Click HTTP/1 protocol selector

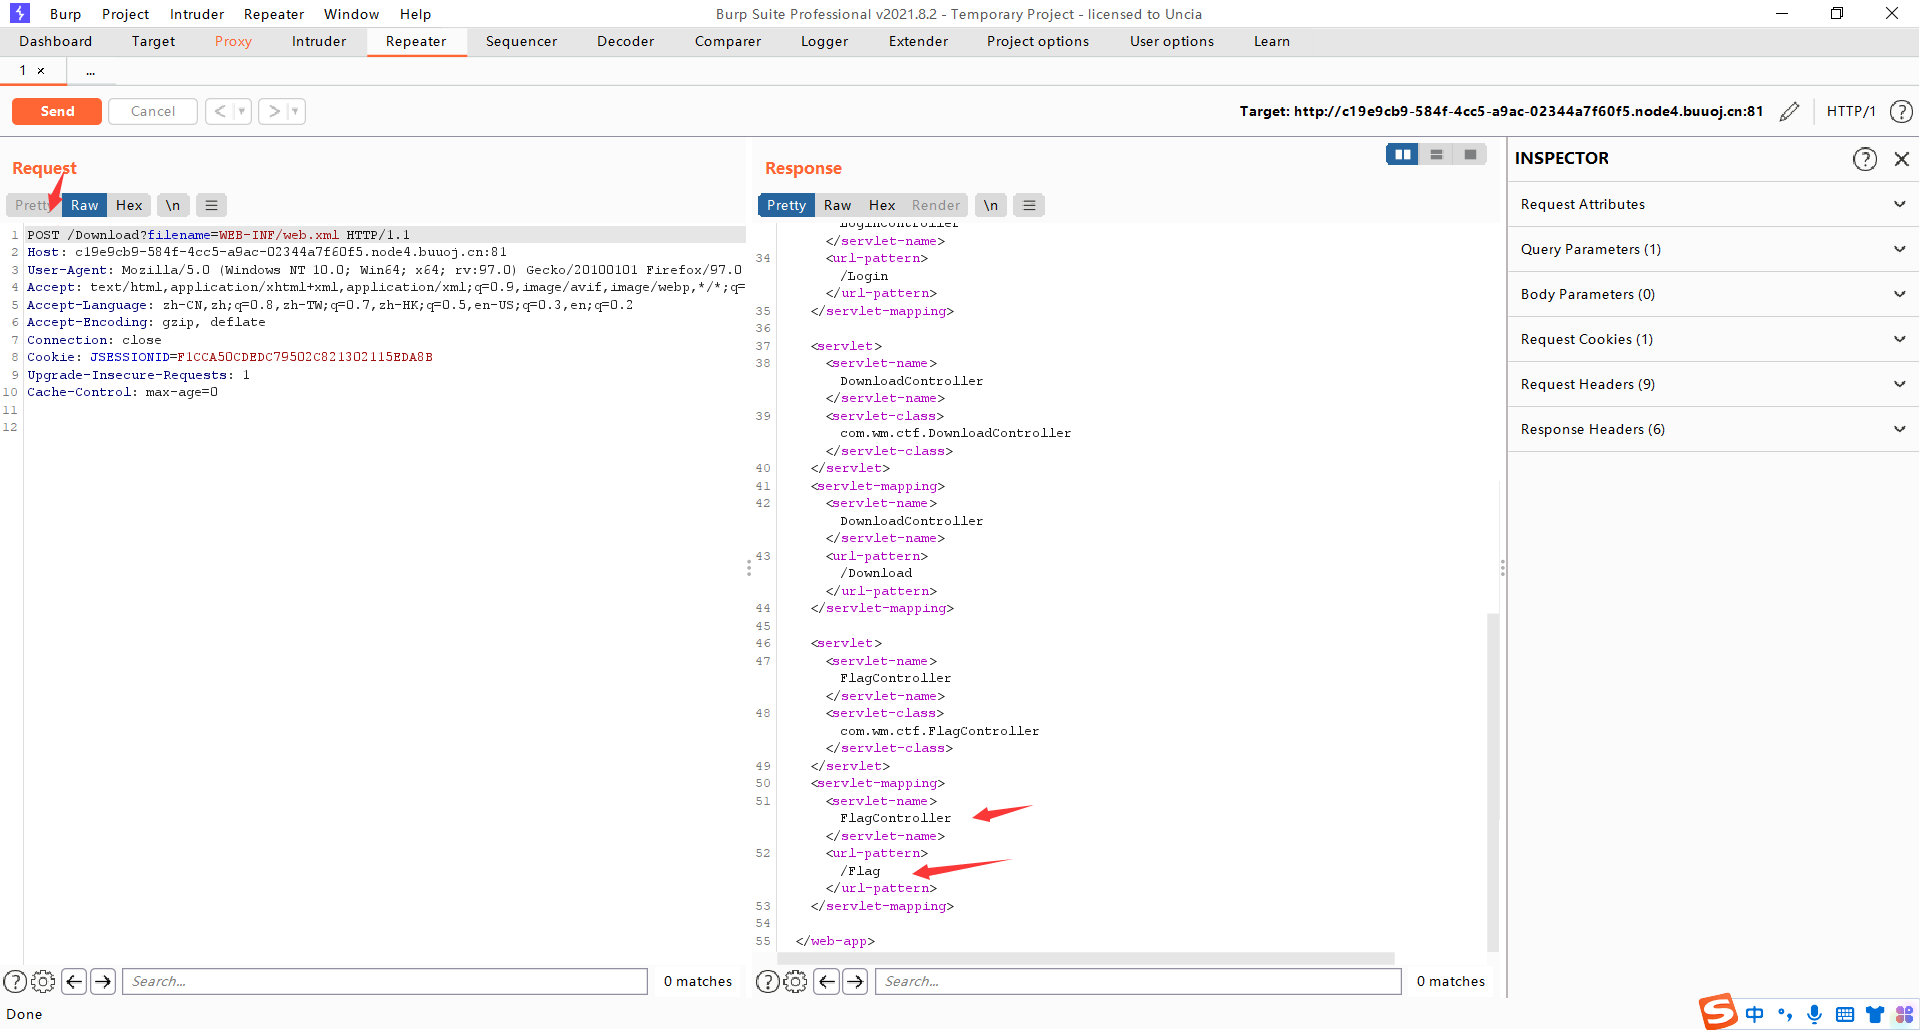click(1851, 111)
